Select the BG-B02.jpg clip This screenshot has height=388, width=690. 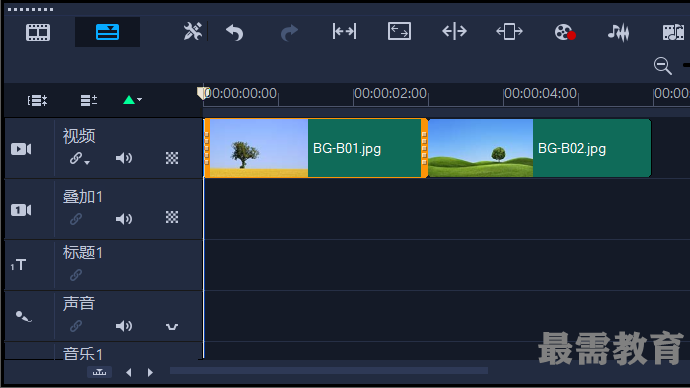point(540,148)
